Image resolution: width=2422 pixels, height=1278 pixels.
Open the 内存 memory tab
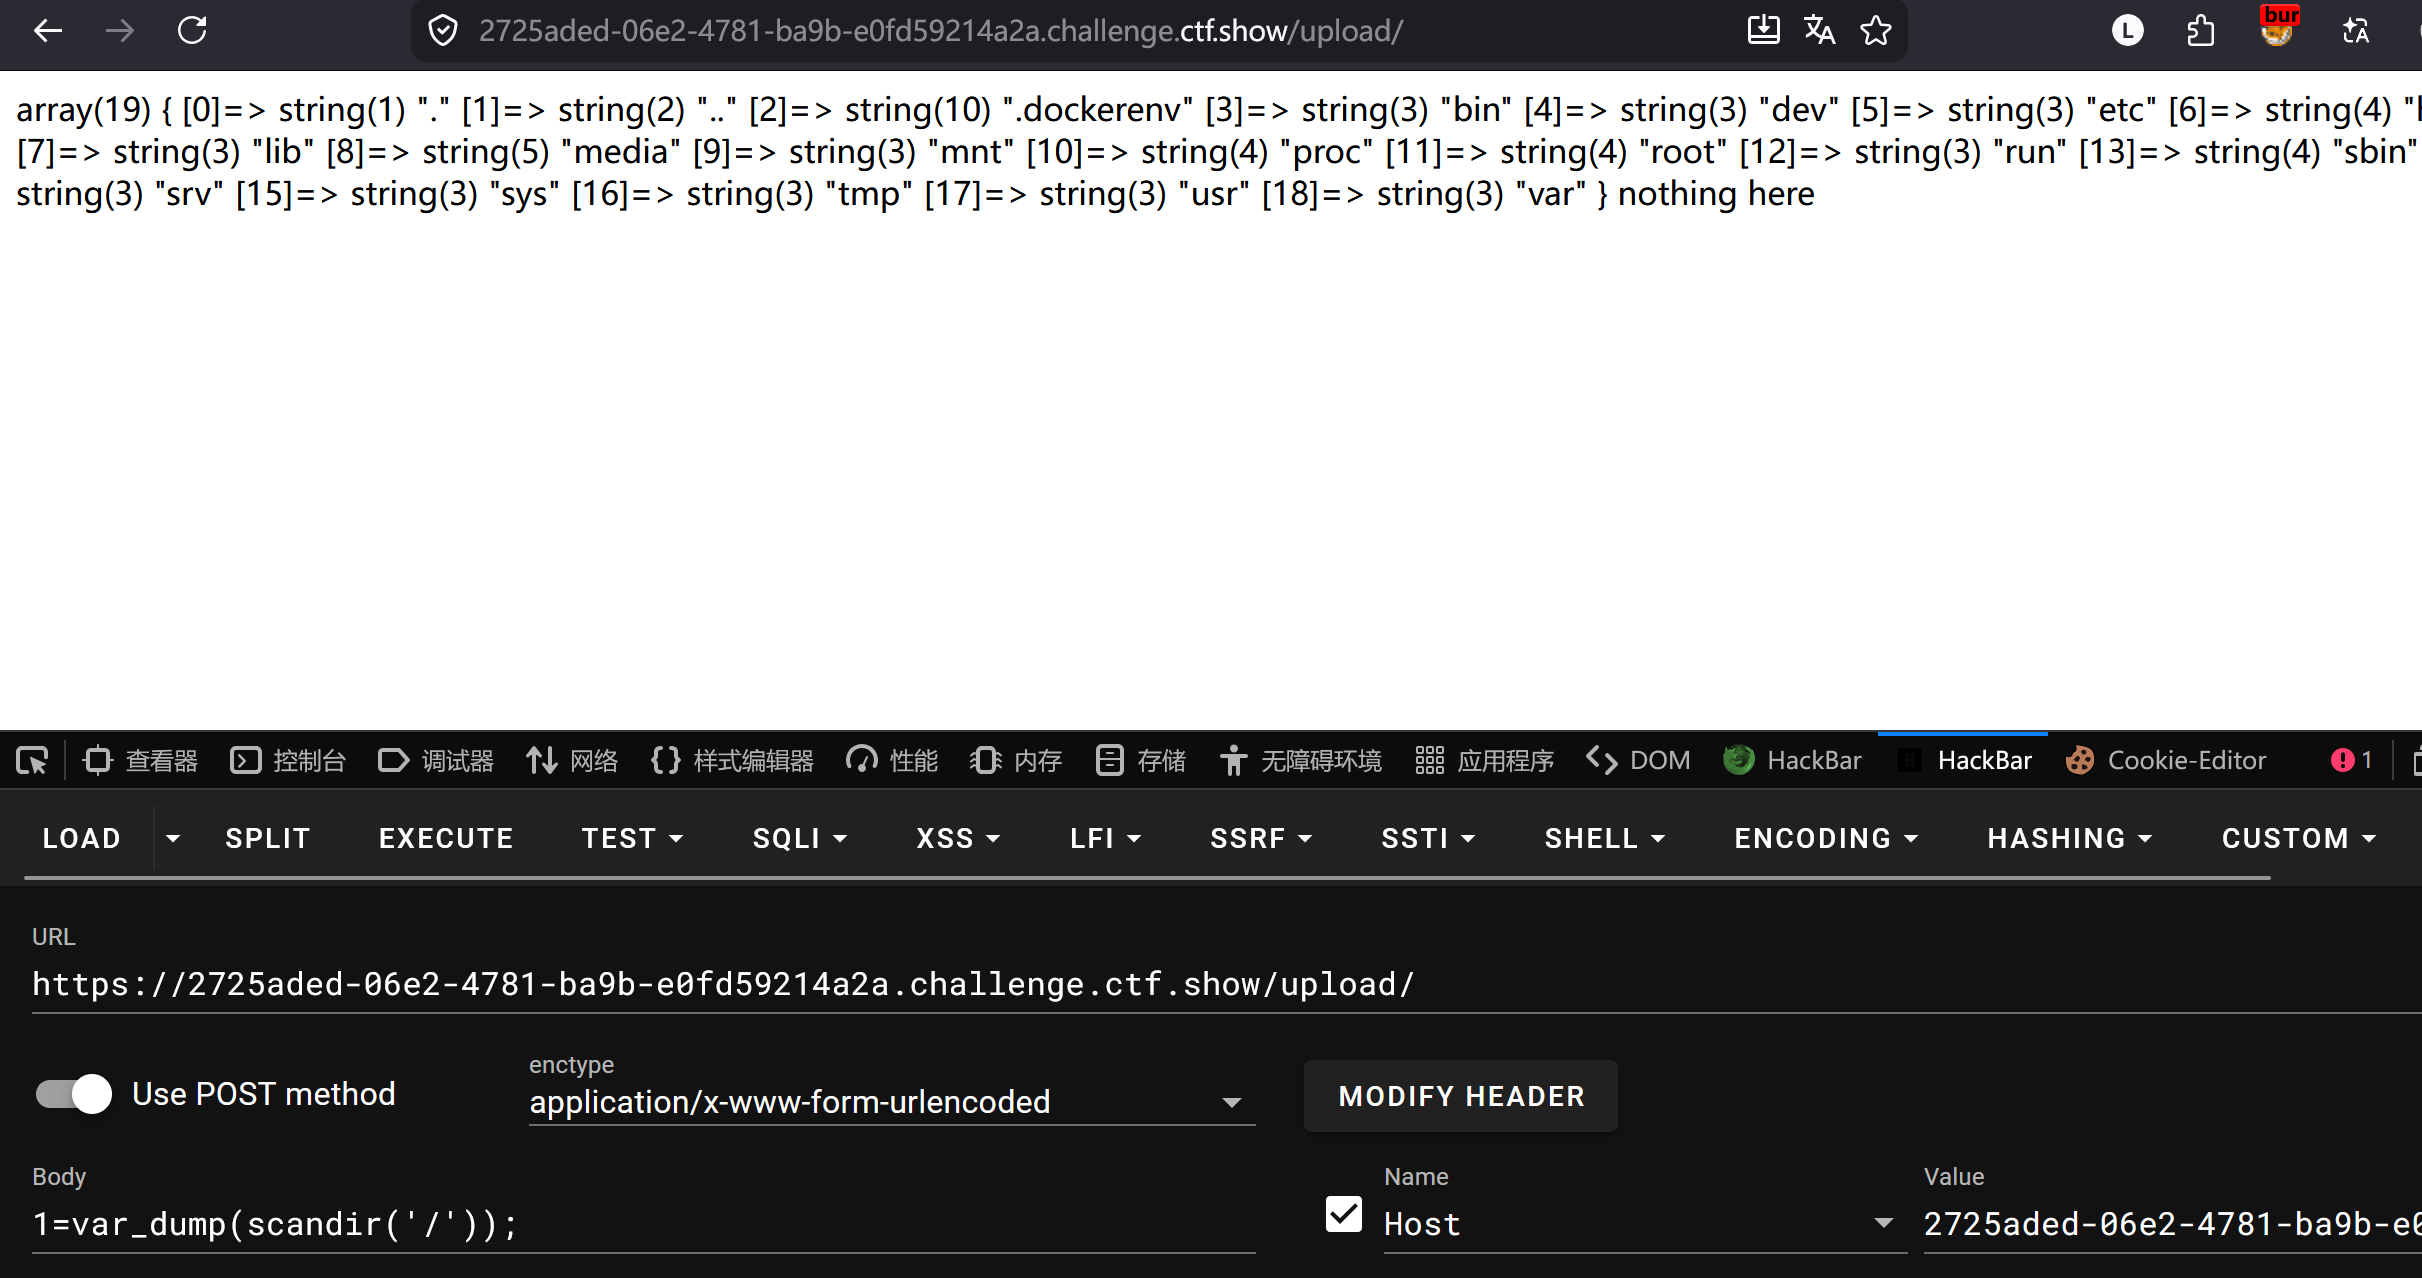point(1016,761)
